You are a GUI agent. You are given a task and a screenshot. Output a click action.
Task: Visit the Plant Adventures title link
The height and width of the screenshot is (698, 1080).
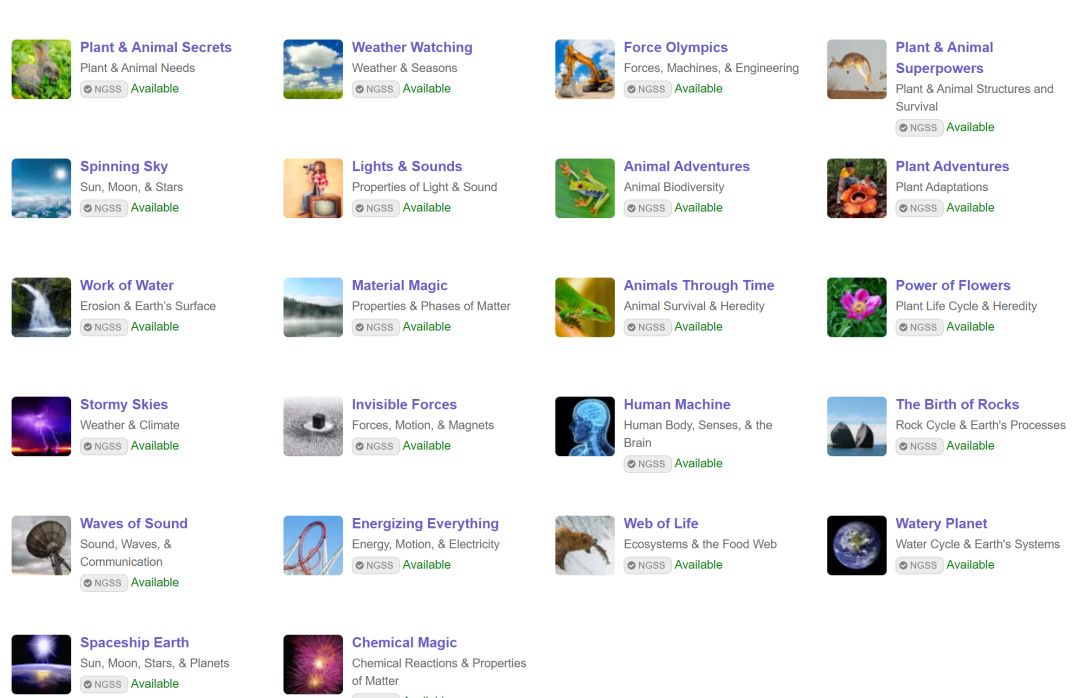click(x=952, y=167)
